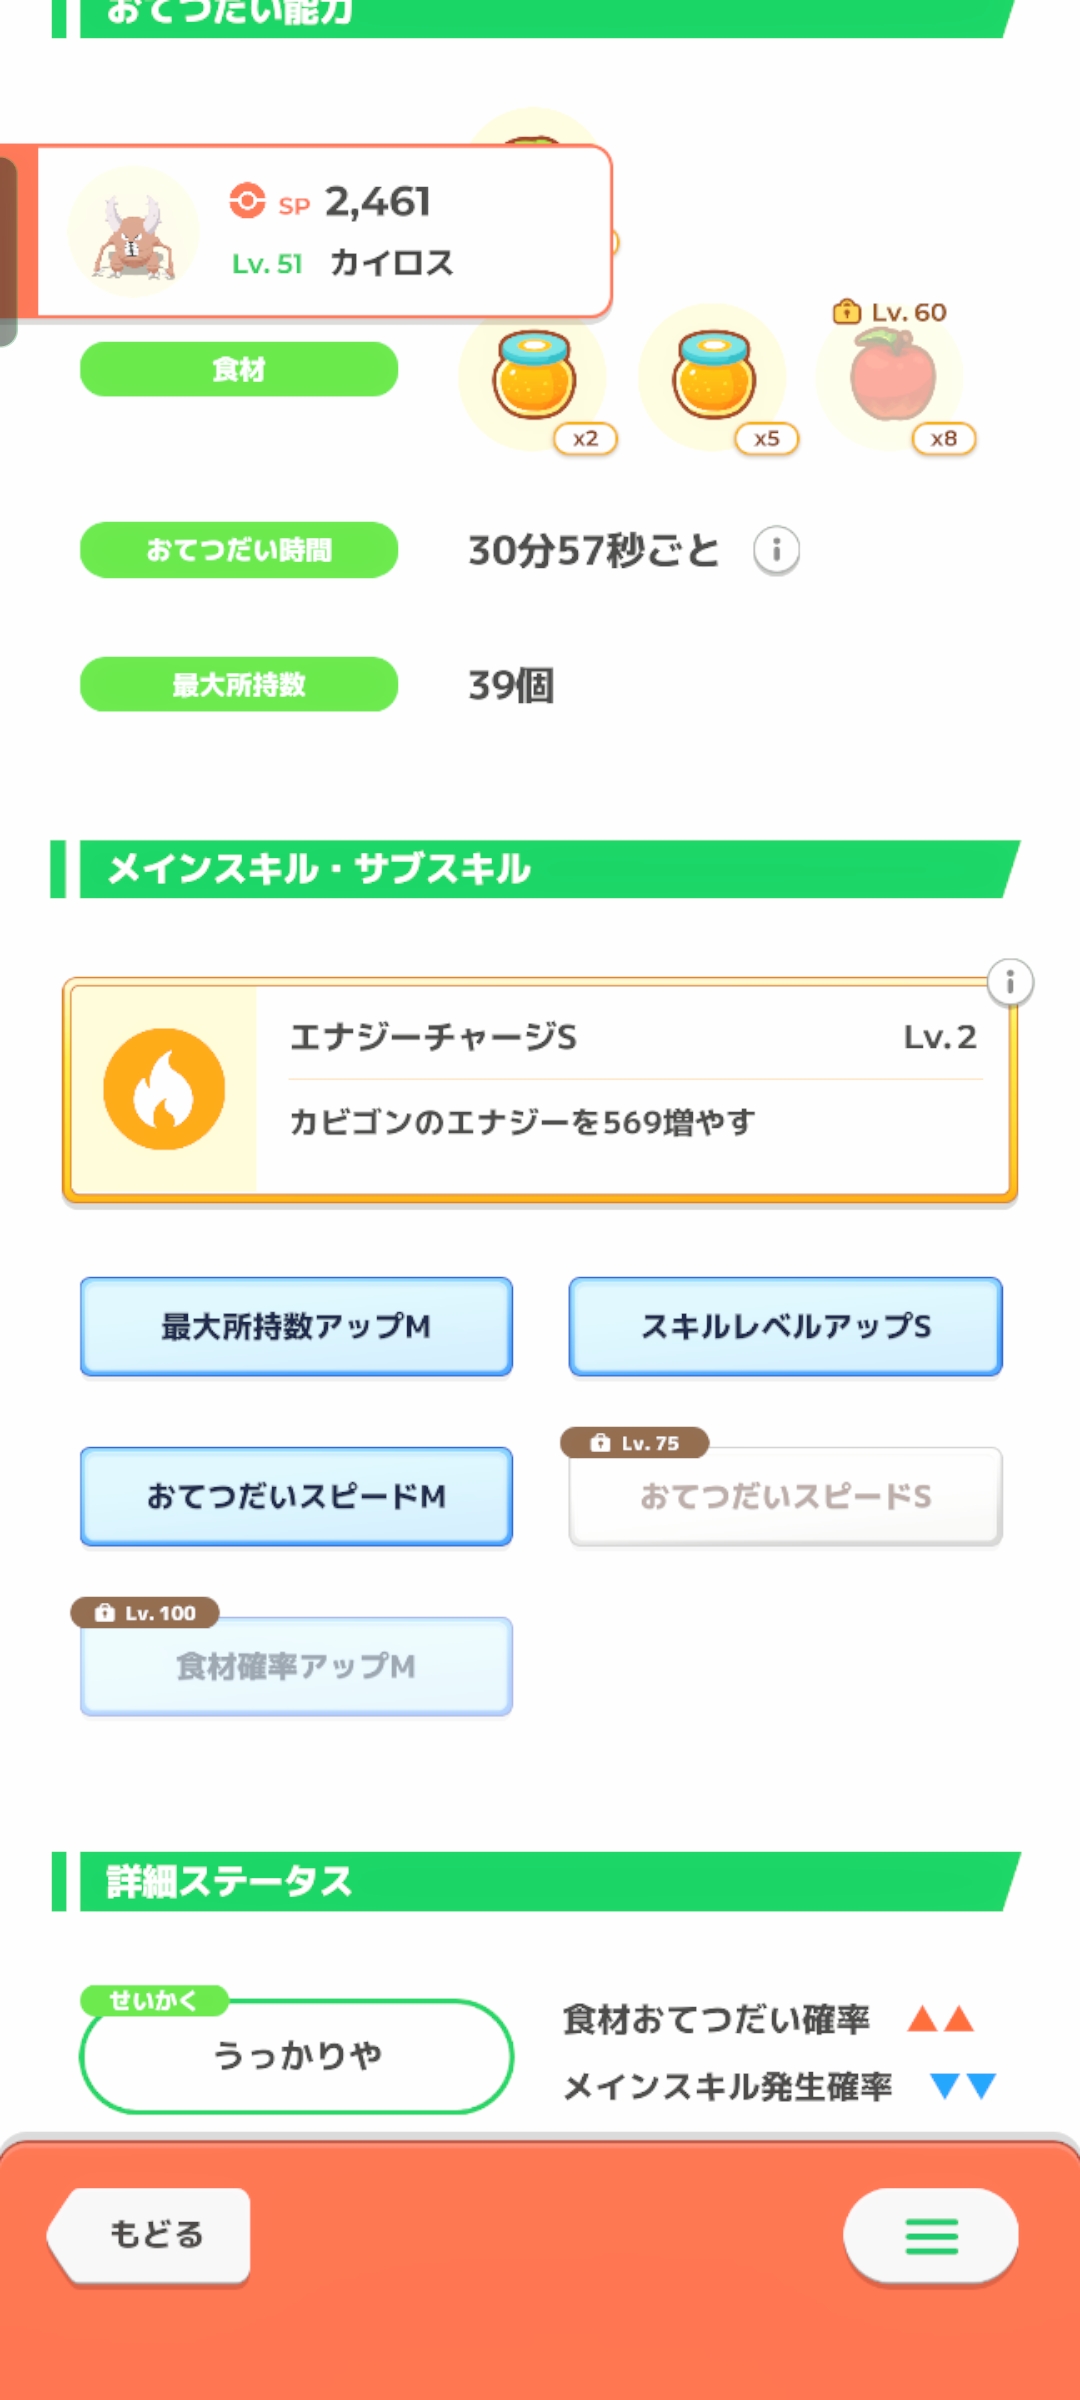
Task: Tap the locked Lv. 60 apple ingredient
Action: pos(892,377)
